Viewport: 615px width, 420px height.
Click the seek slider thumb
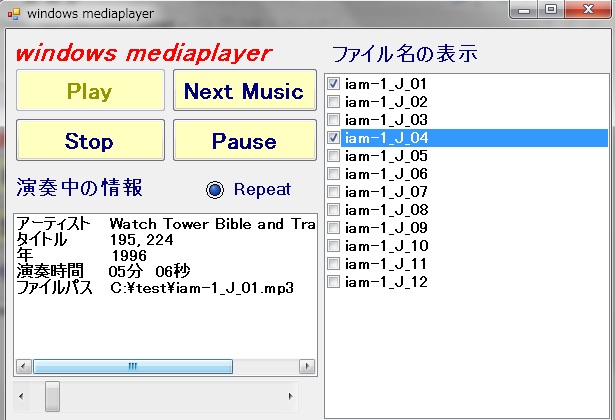(52, 396)
